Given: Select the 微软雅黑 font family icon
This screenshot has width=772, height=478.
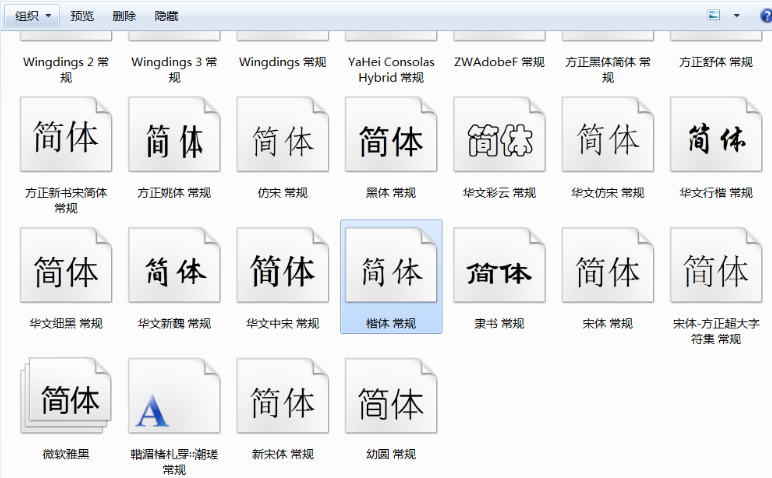Looking at the screenshot, I should point(66,396).
